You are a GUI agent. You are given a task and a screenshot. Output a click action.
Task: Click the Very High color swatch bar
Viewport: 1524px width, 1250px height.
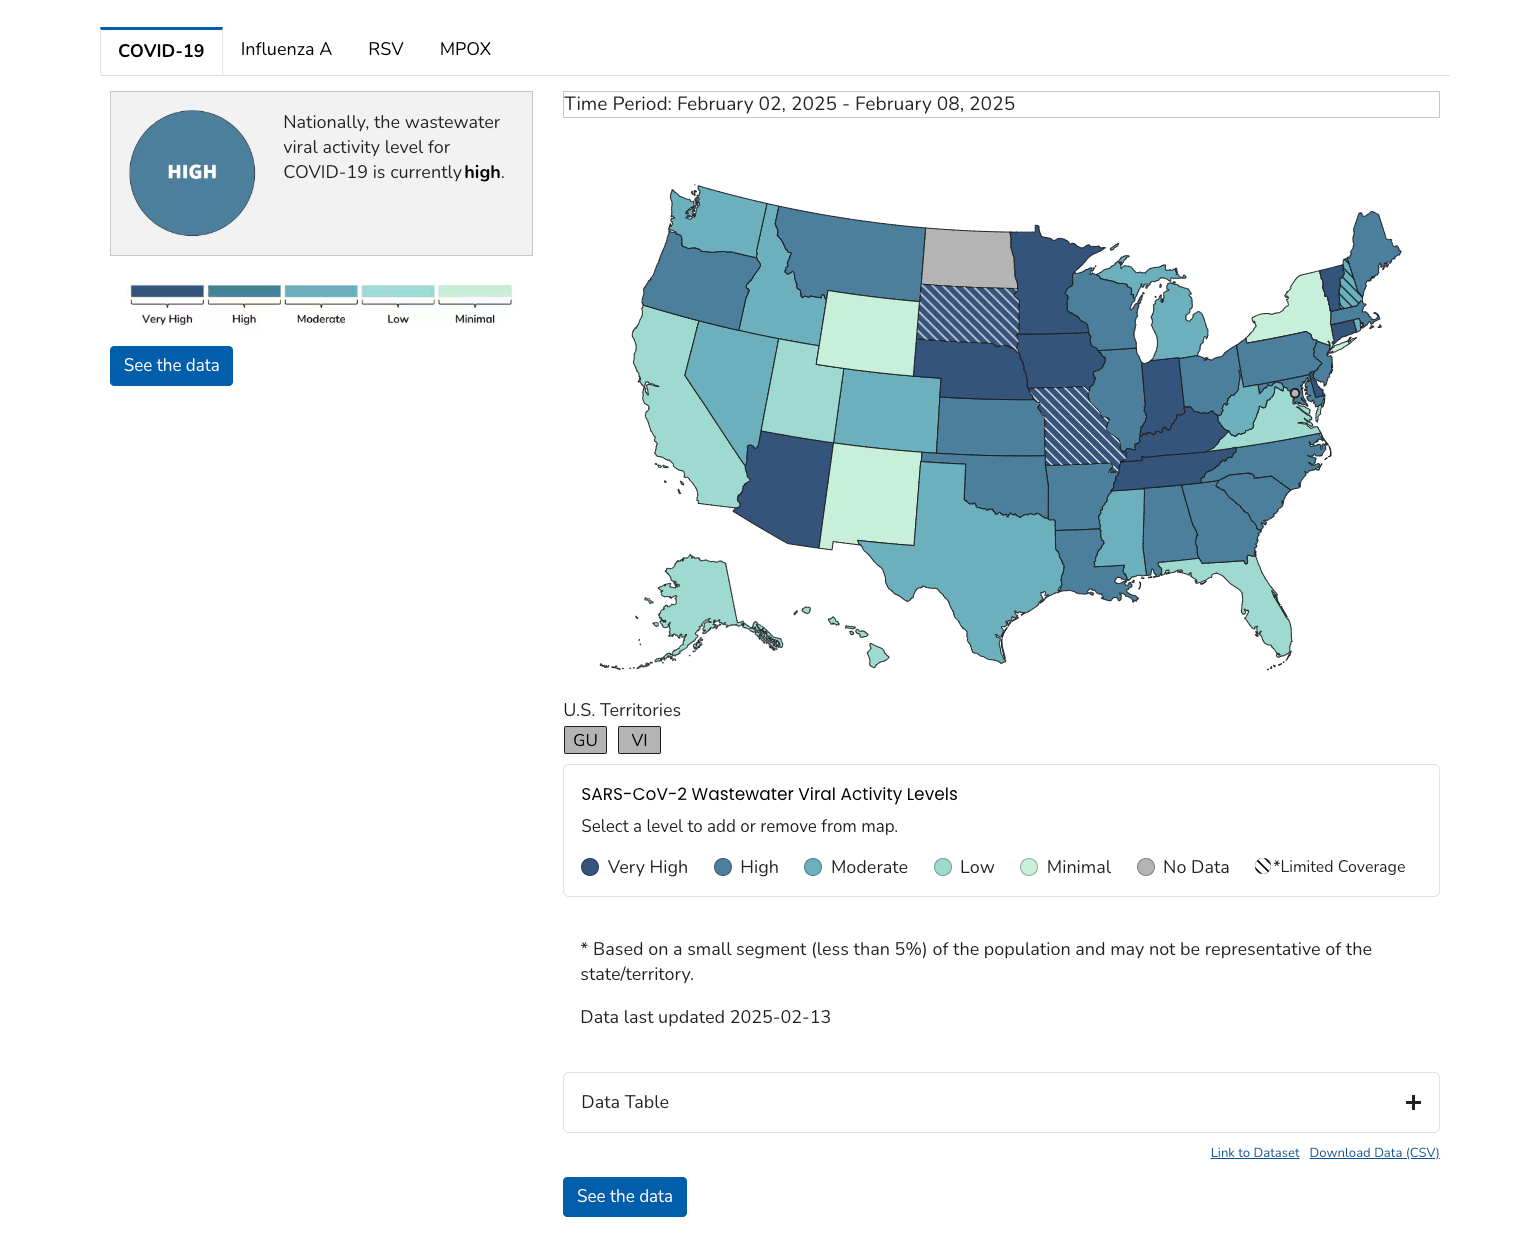click(167, 292)
